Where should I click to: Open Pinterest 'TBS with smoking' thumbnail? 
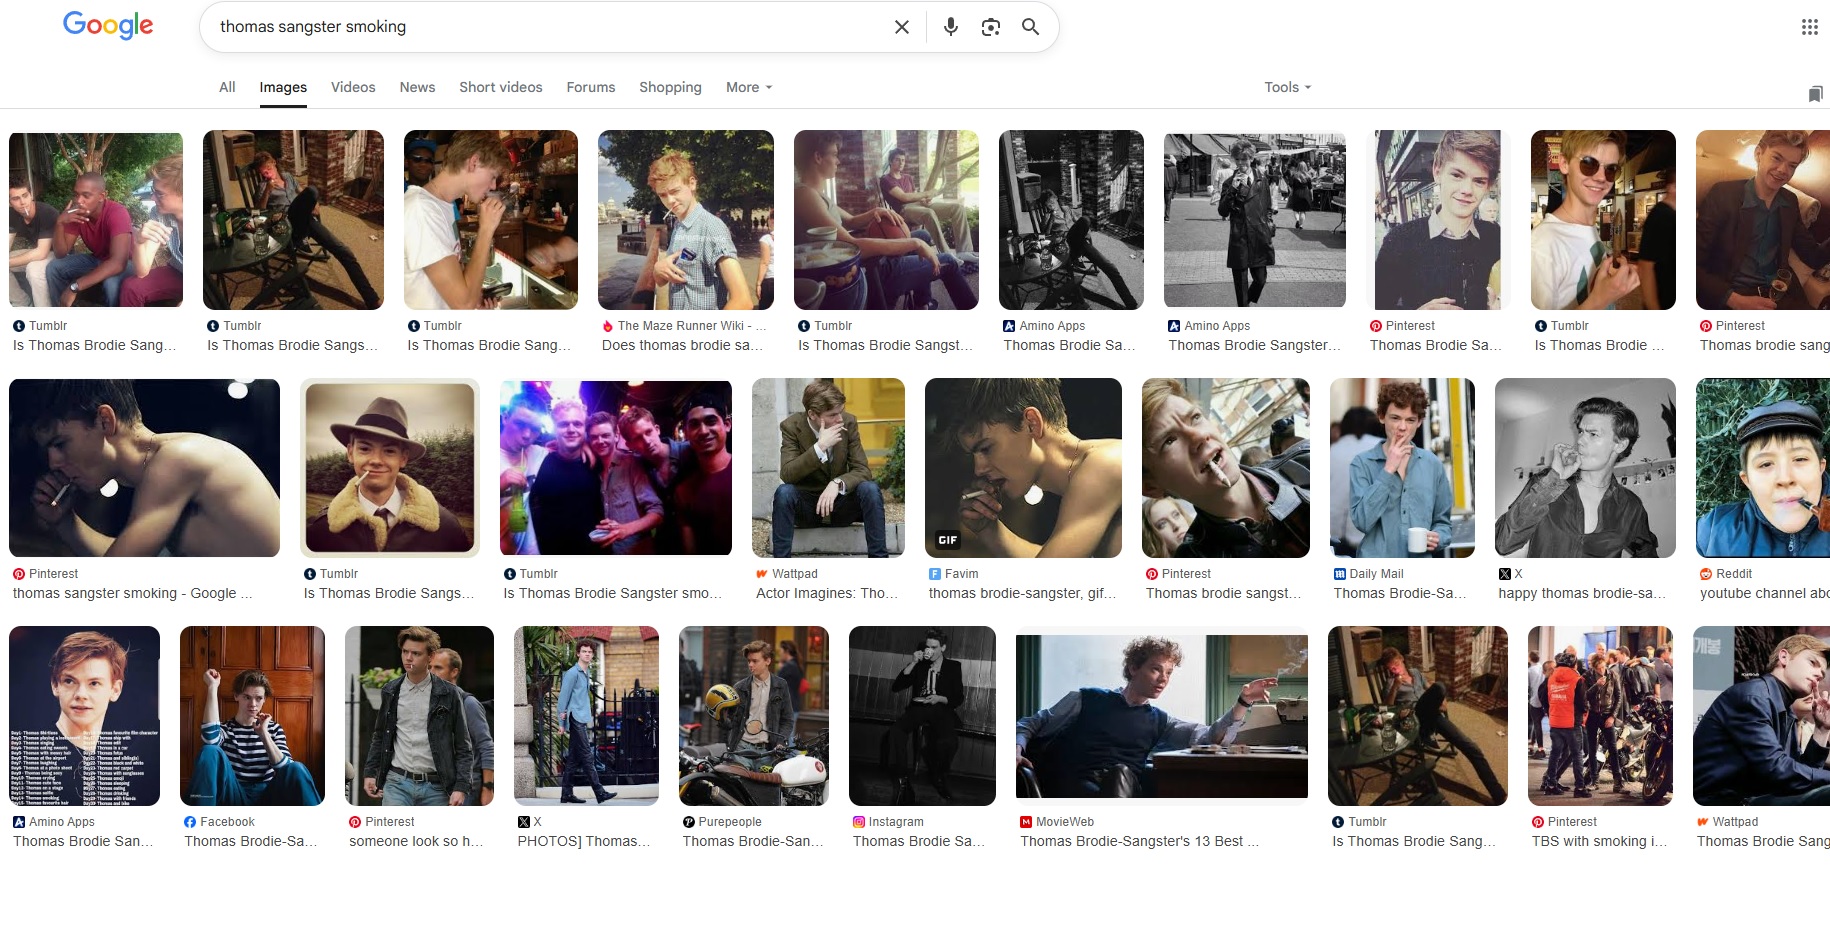tap(1600, 716)
